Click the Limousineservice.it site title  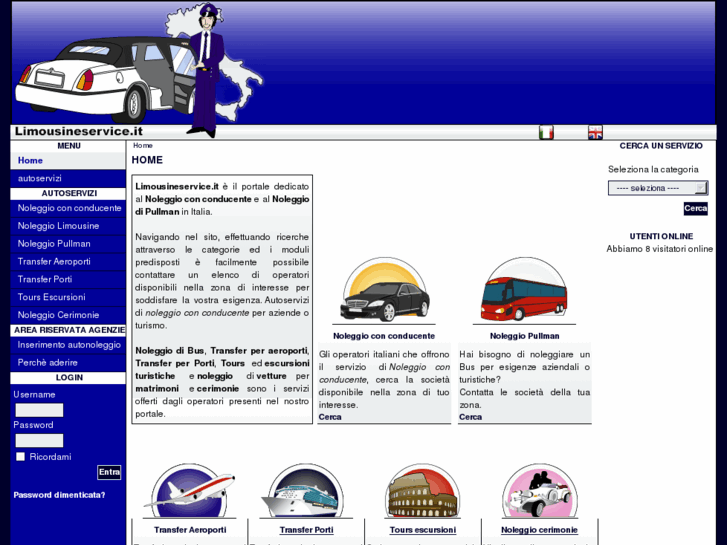click(79, 131)
